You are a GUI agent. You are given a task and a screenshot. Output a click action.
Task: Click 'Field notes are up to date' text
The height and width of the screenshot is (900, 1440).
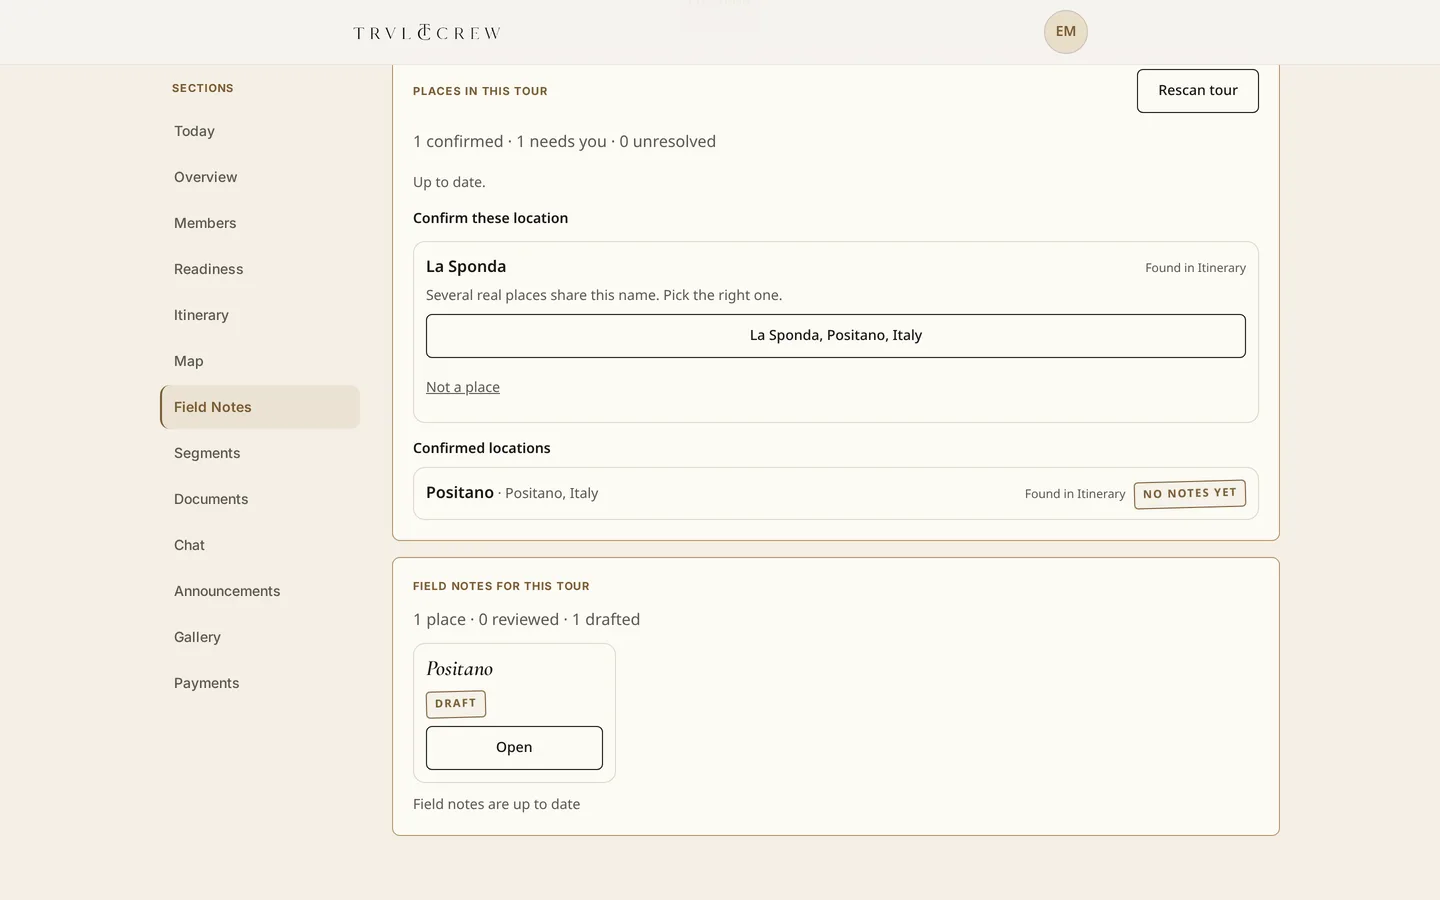click(x=496, y=804)
